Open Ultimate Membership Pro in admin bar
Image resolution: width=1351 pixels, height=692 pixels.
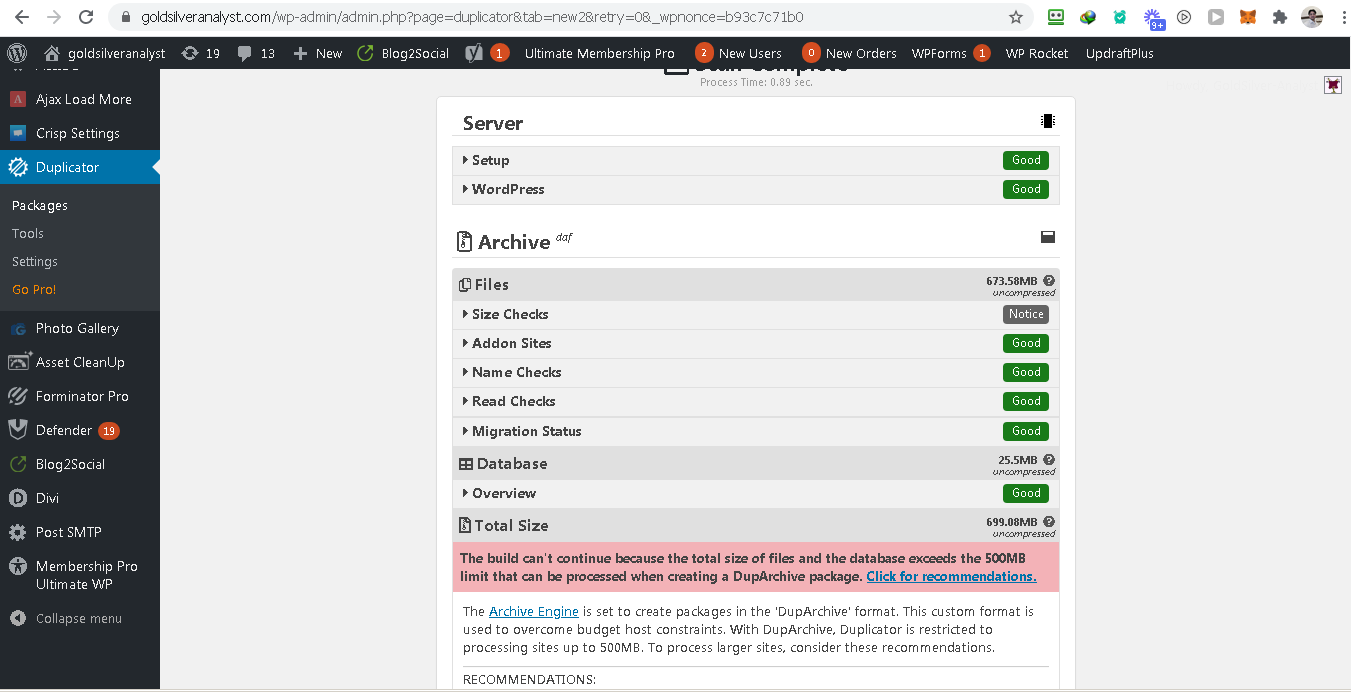(x=599, y=53)
